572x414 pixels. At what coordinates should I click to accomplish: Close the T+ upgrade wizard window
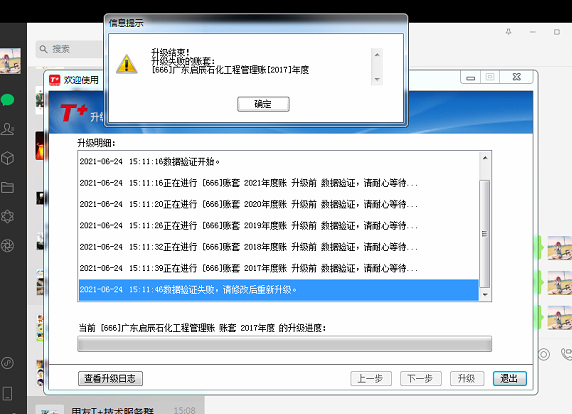(517, 77)
